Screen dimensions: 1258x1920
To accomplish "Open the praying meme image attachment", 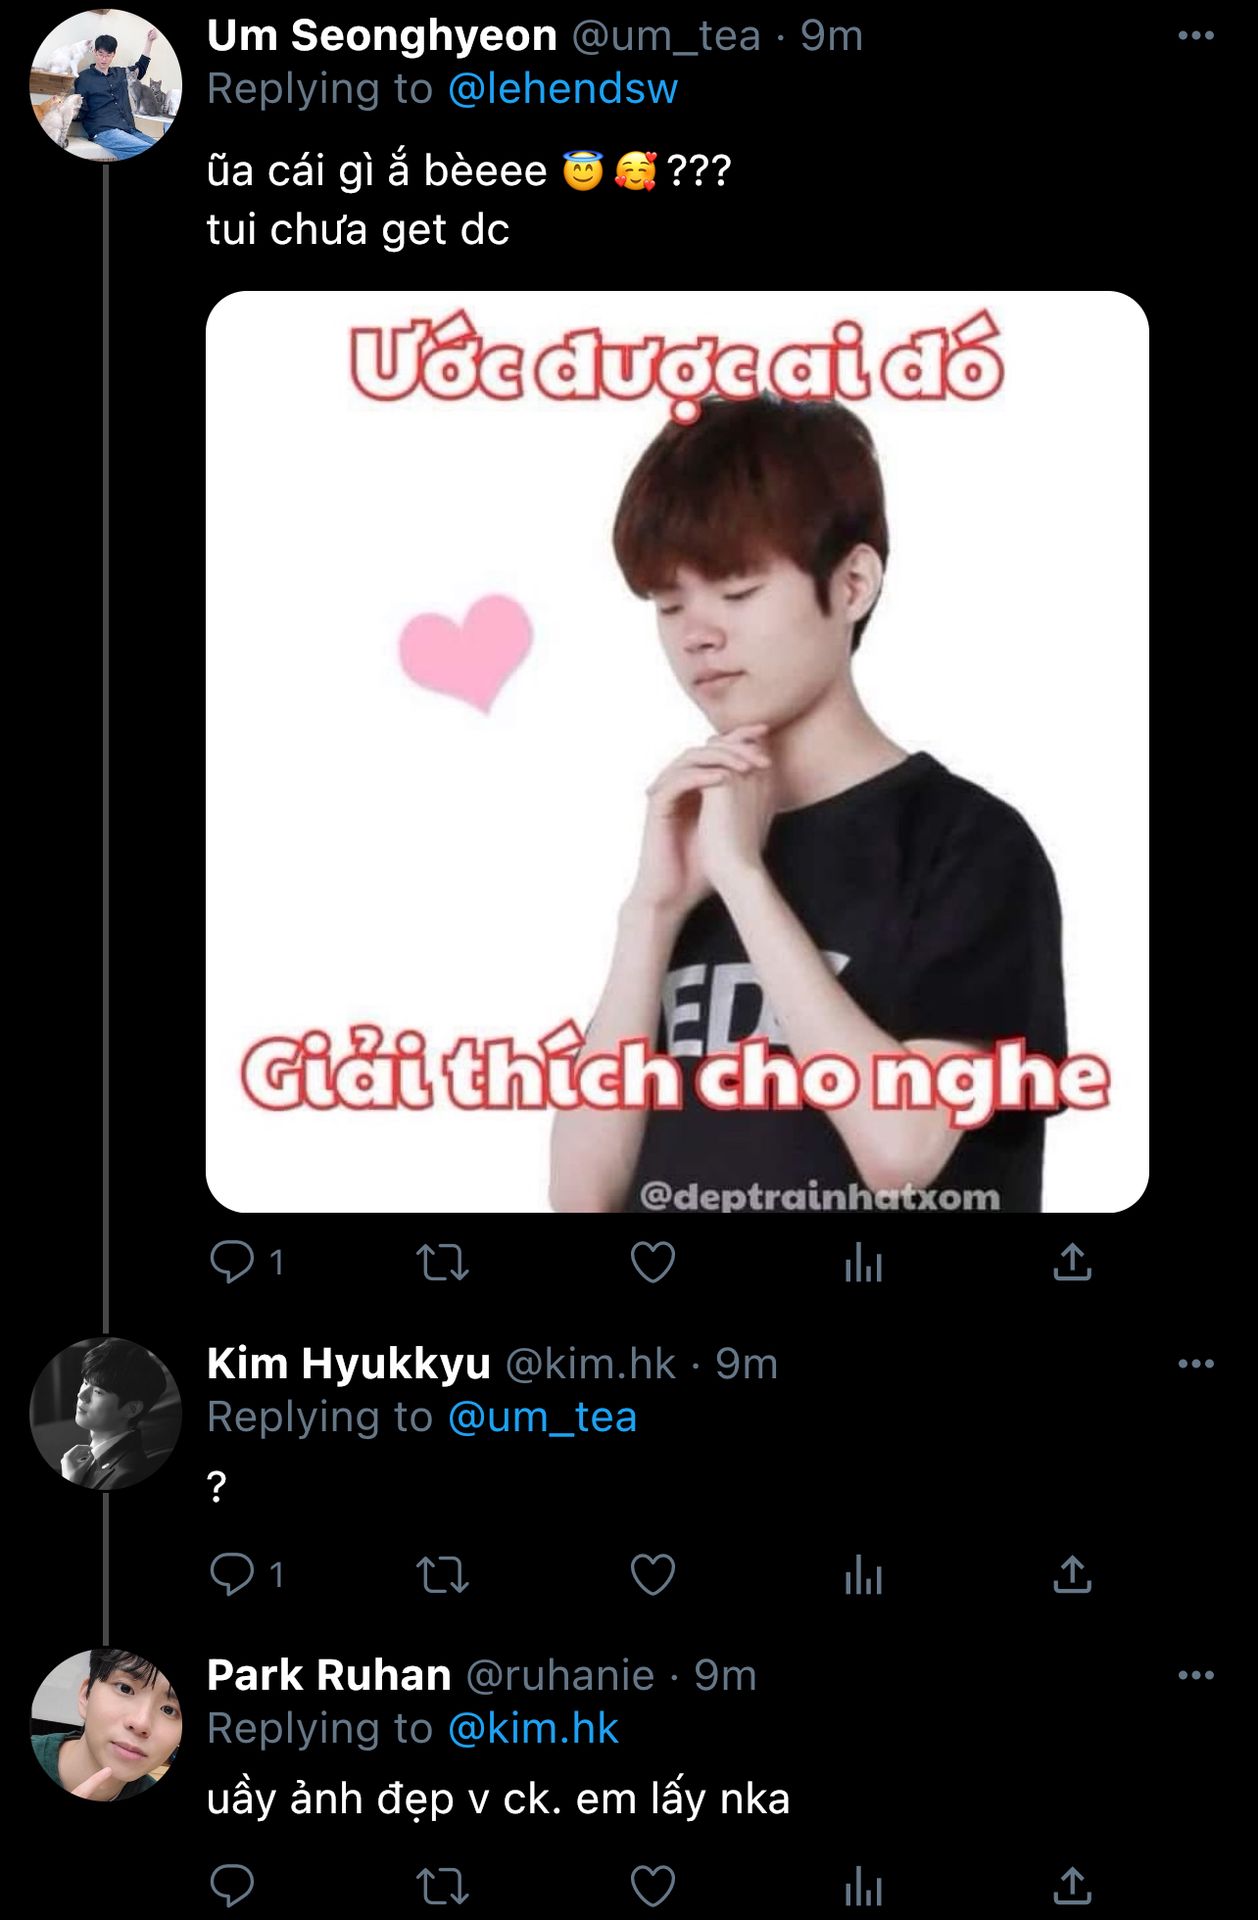I will [x=677, y=752].
